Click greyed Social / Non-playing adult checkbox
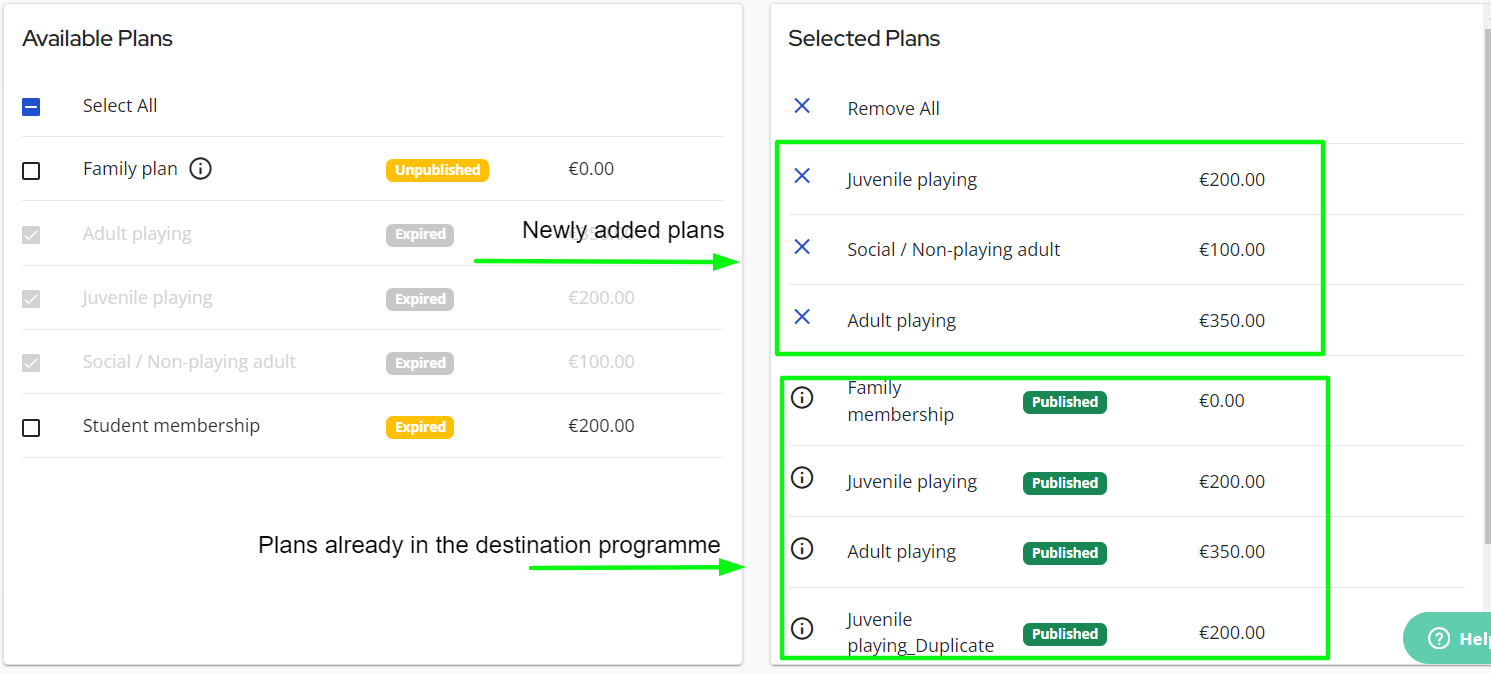1491x674 pixels. (31, 363)
